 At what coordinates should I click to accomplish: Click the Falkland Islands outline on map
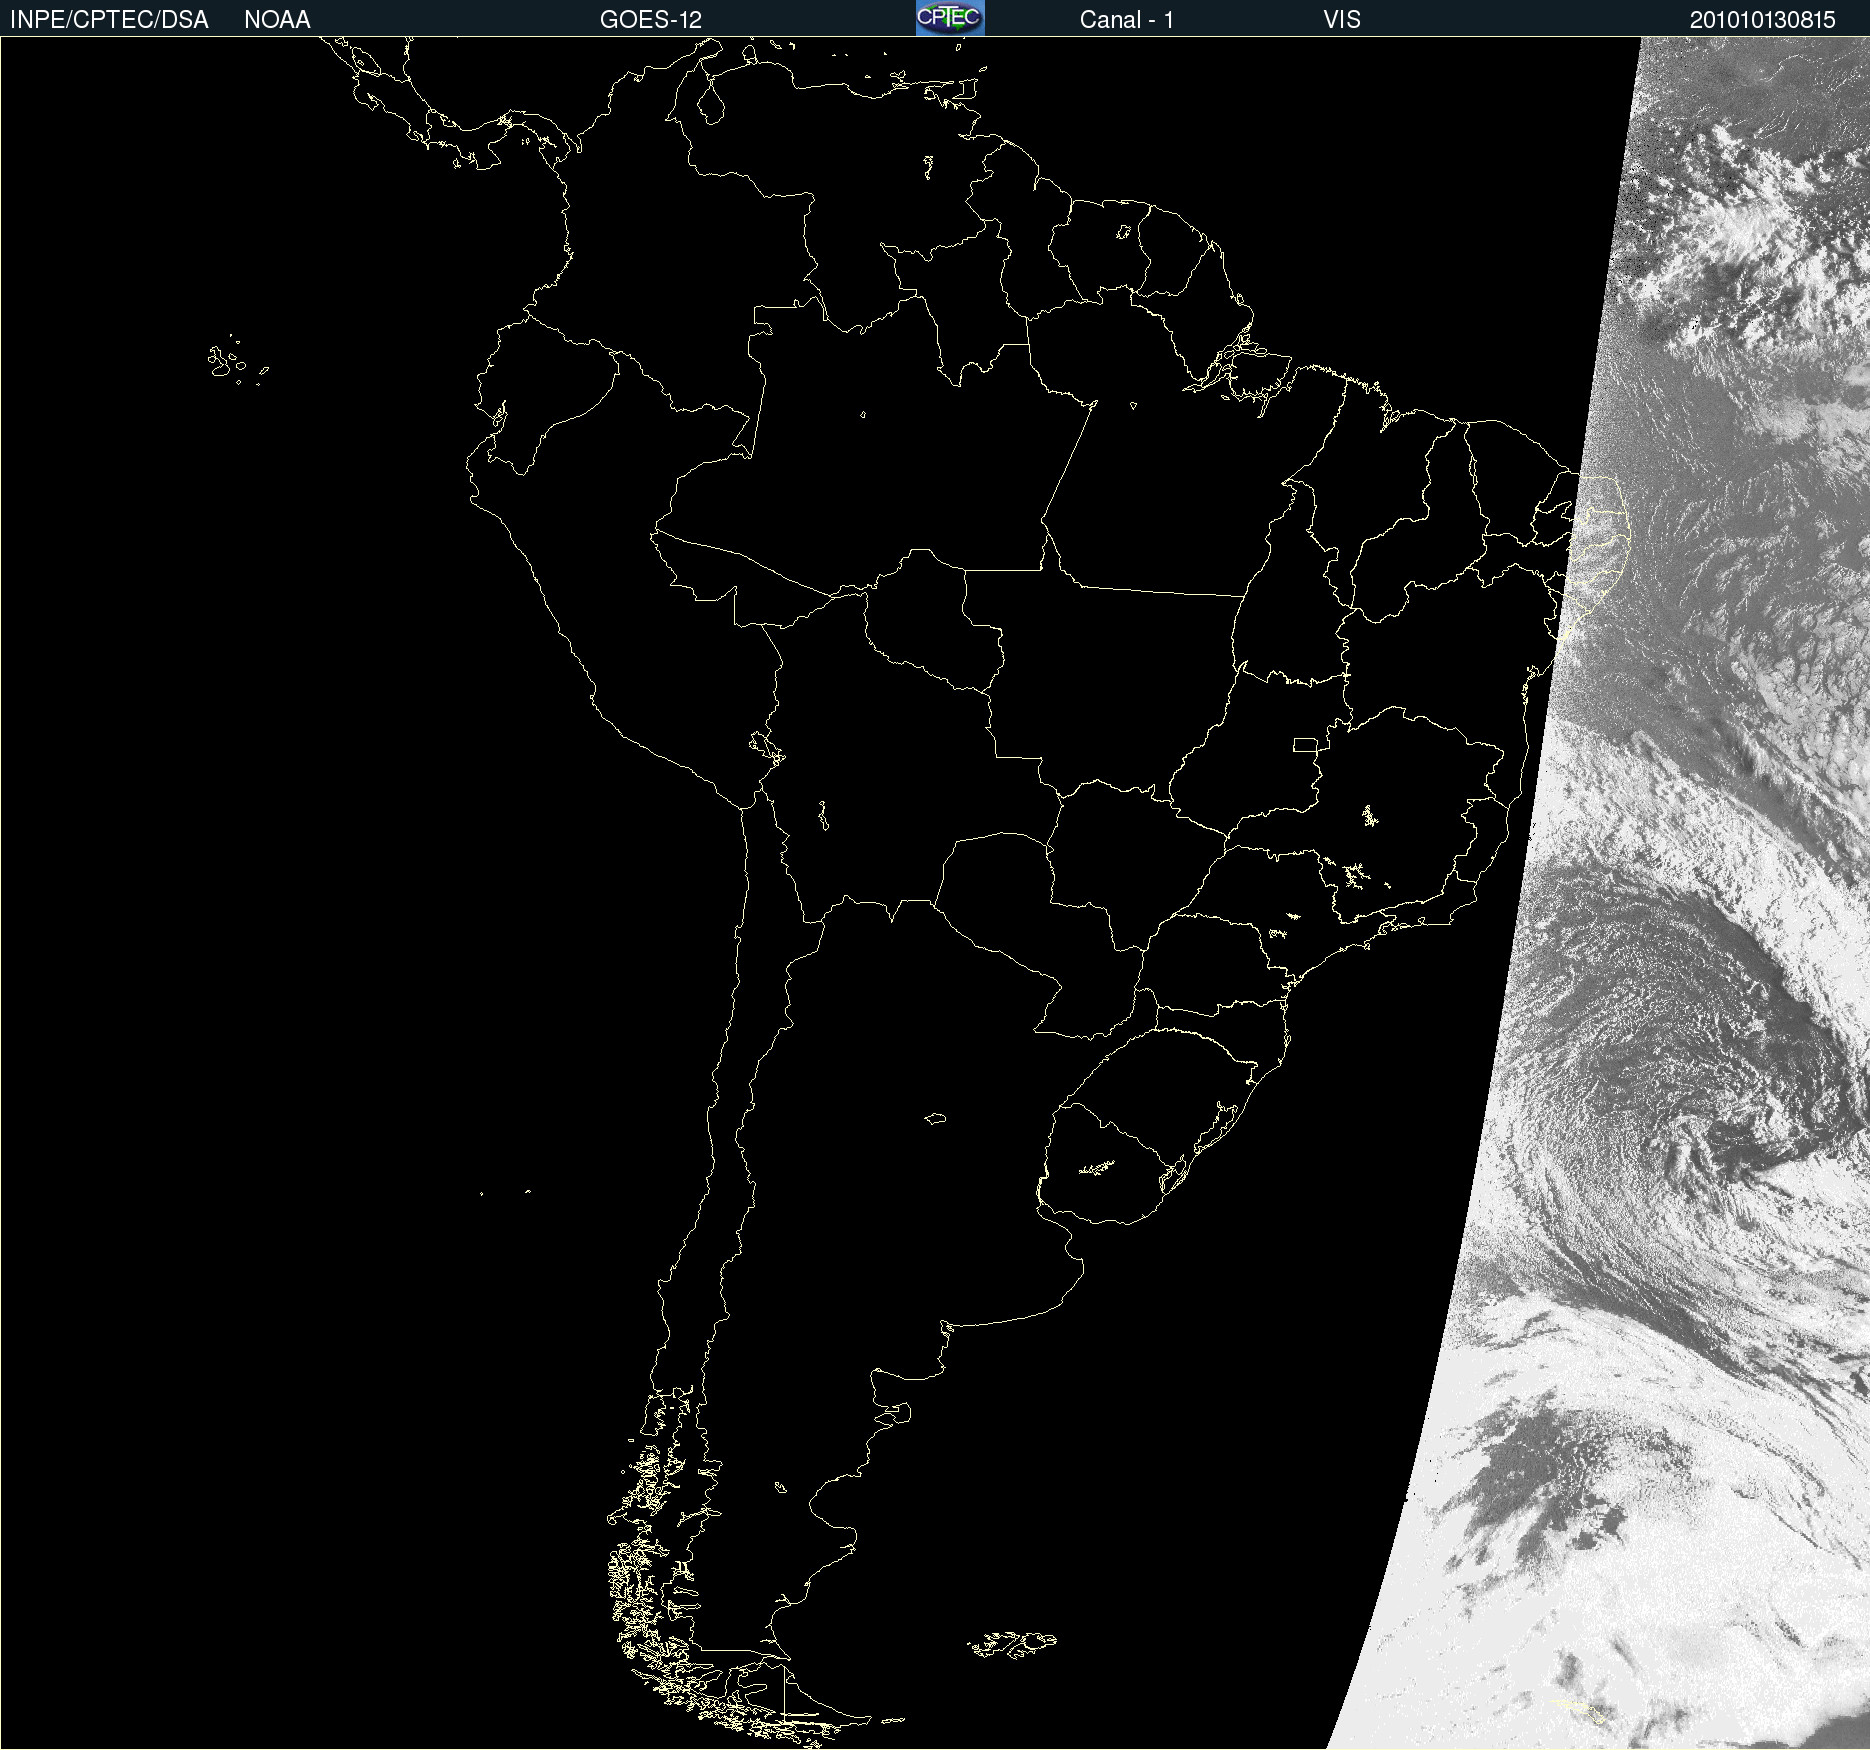1012,1645
